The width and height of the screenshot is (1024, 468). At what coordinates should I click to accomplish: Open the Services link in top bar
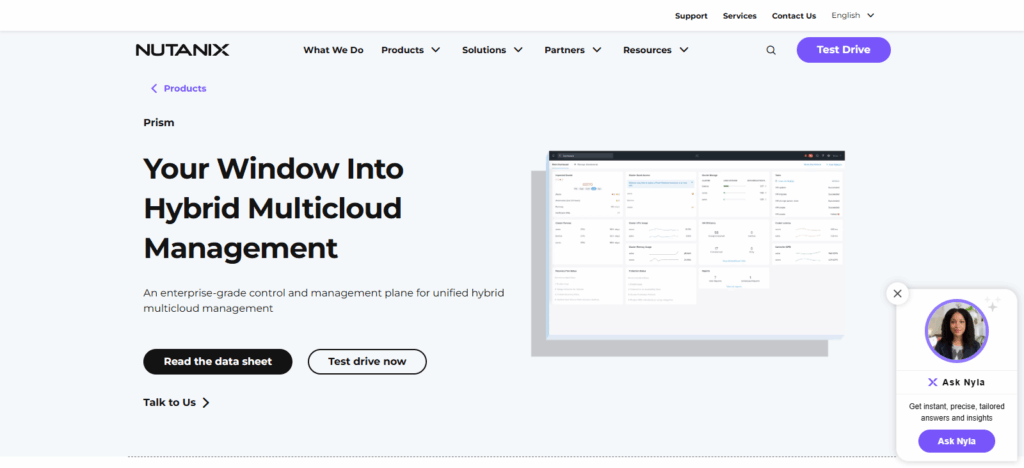[739, 16]
